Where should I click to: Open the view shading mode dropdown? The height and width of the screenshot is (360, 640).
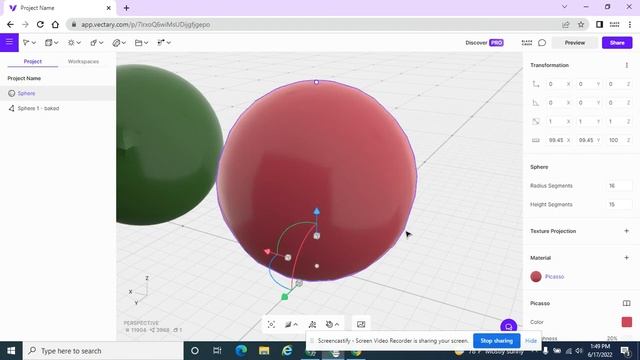291,324
